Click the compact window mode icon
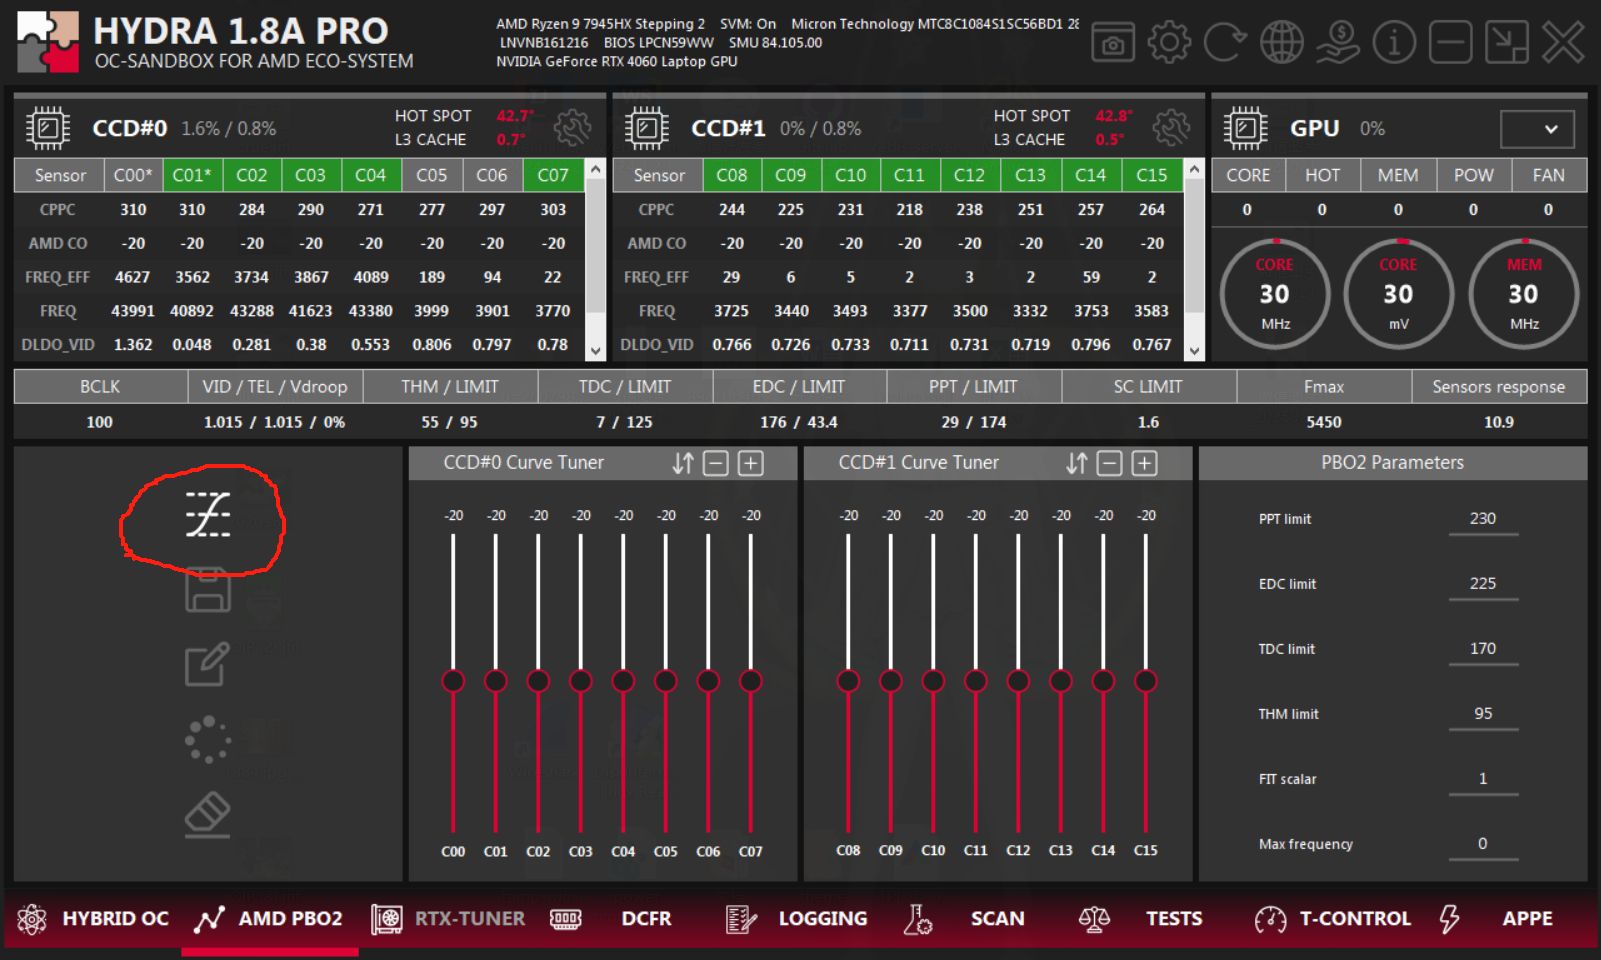 (1506, 42)
